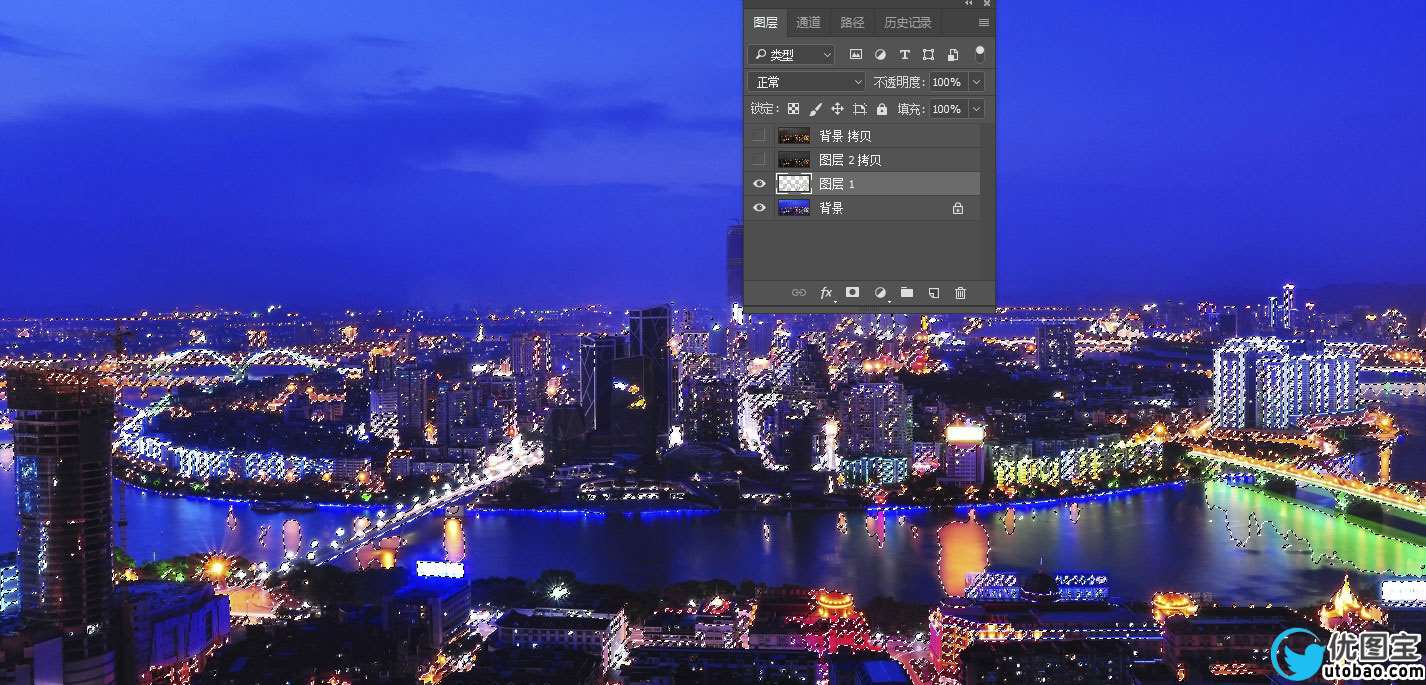1426x685 pixels.
Task: Lock image pixels with brush icon
Action: coord(815,109)
